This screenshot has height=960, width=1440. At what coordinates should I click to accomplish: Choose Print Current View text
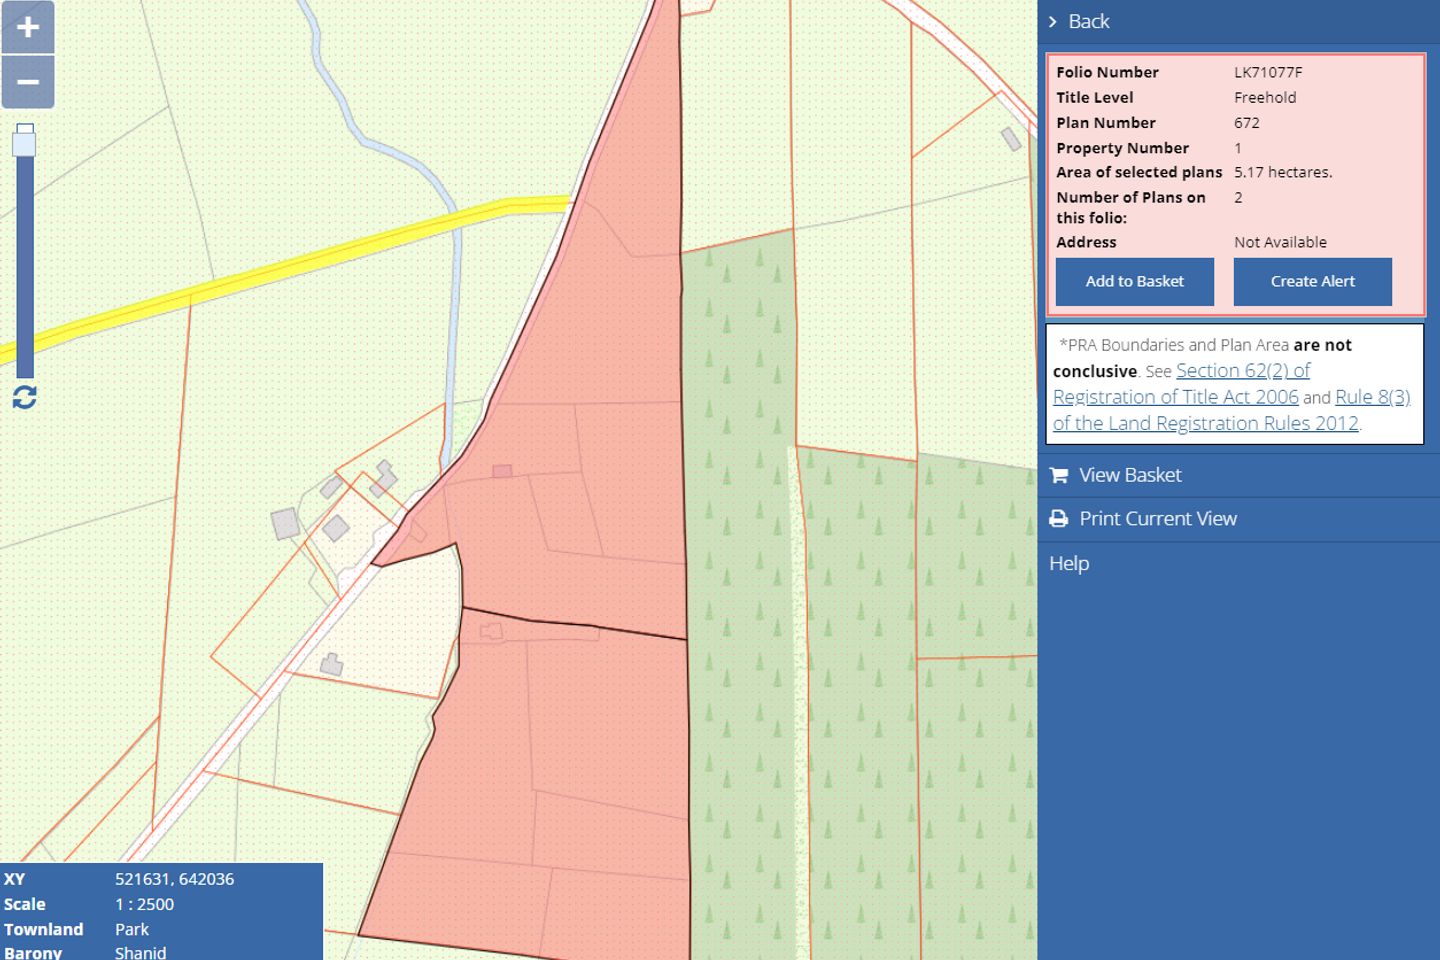[x=1158, y=519]
